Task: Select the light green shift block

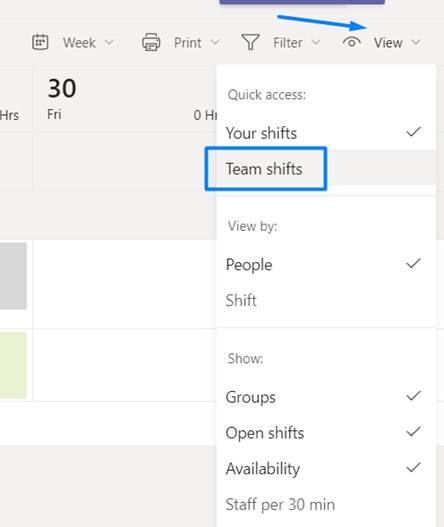Action: (x=13, y=365)
